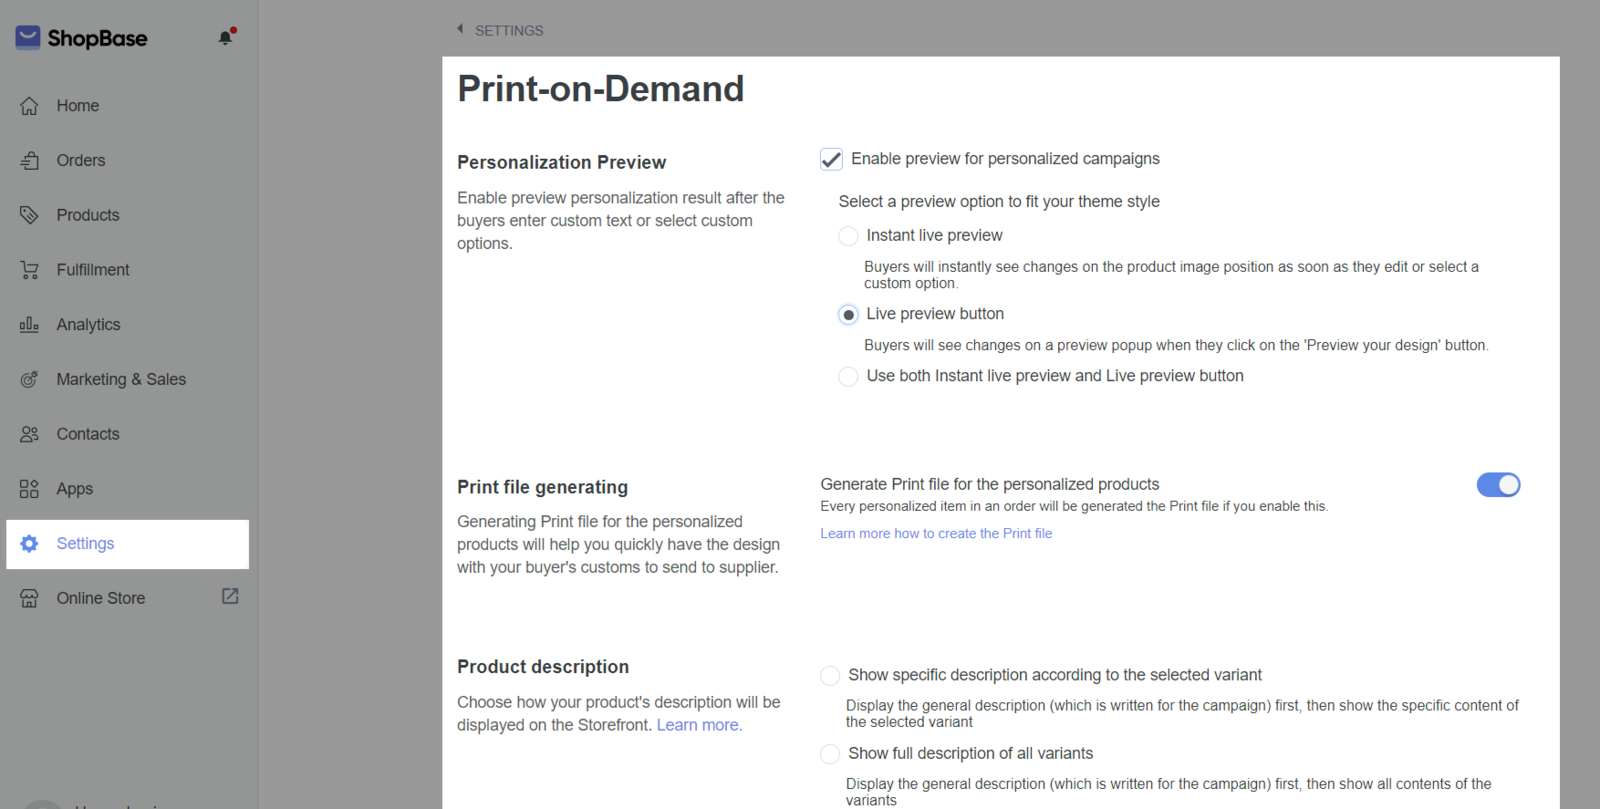Open the Contacts menu item

pos(88,434)
